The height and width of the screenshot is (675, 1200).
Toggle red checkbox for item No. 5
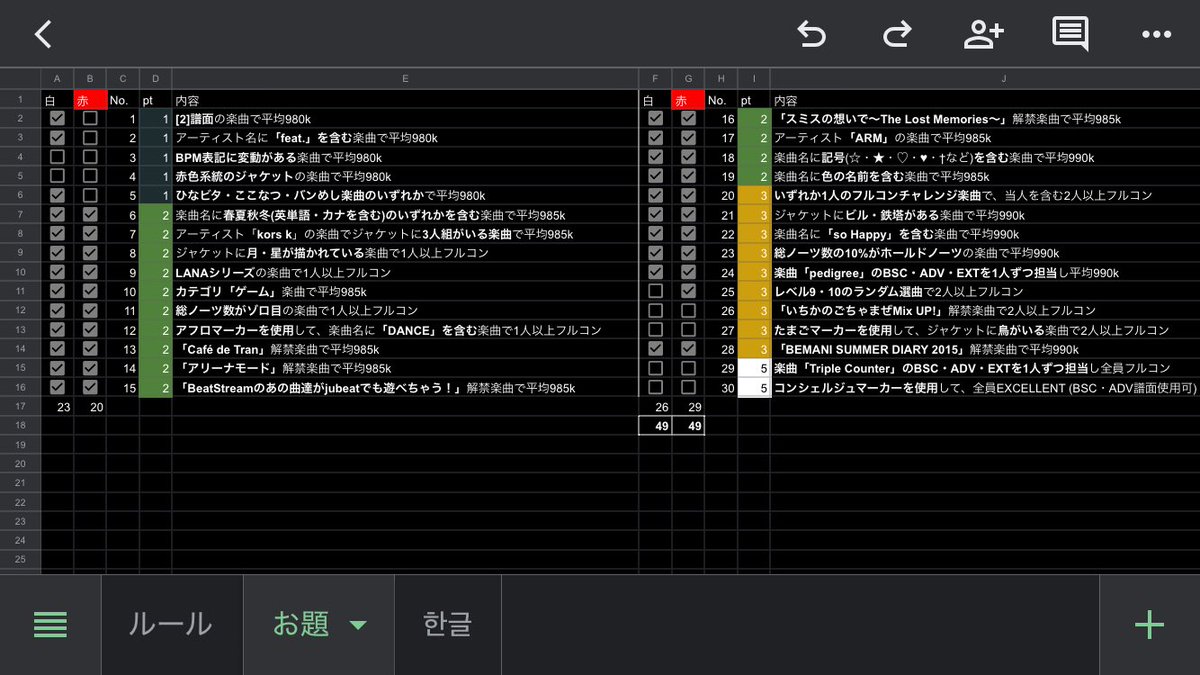(90, 195)
